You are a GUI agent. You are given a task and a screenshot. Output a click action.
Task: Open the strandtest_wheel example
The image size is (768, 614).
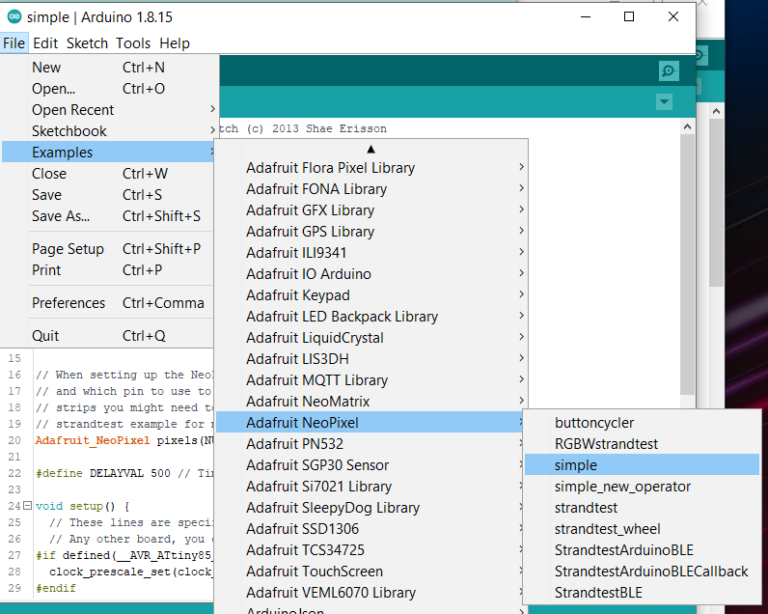pyautogui.click(x=642, y=529)
